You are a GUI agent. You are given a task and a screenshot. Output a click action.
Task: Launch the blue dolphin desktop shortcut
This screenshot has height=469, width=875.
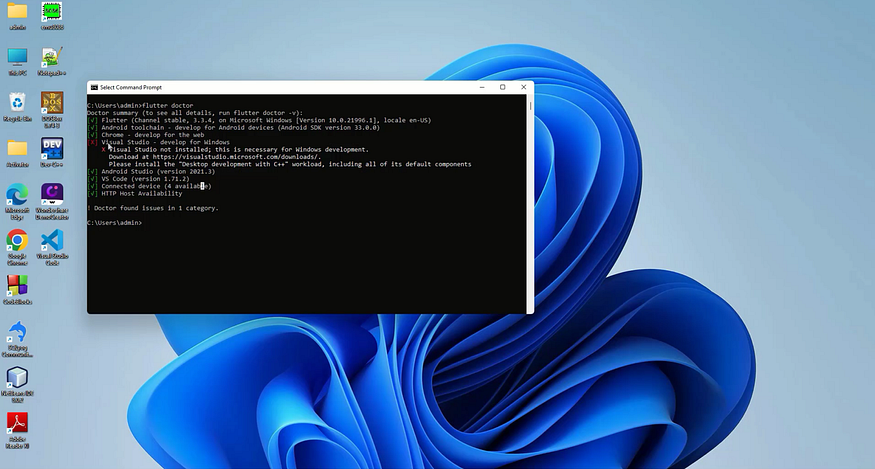tap(17, 339)
